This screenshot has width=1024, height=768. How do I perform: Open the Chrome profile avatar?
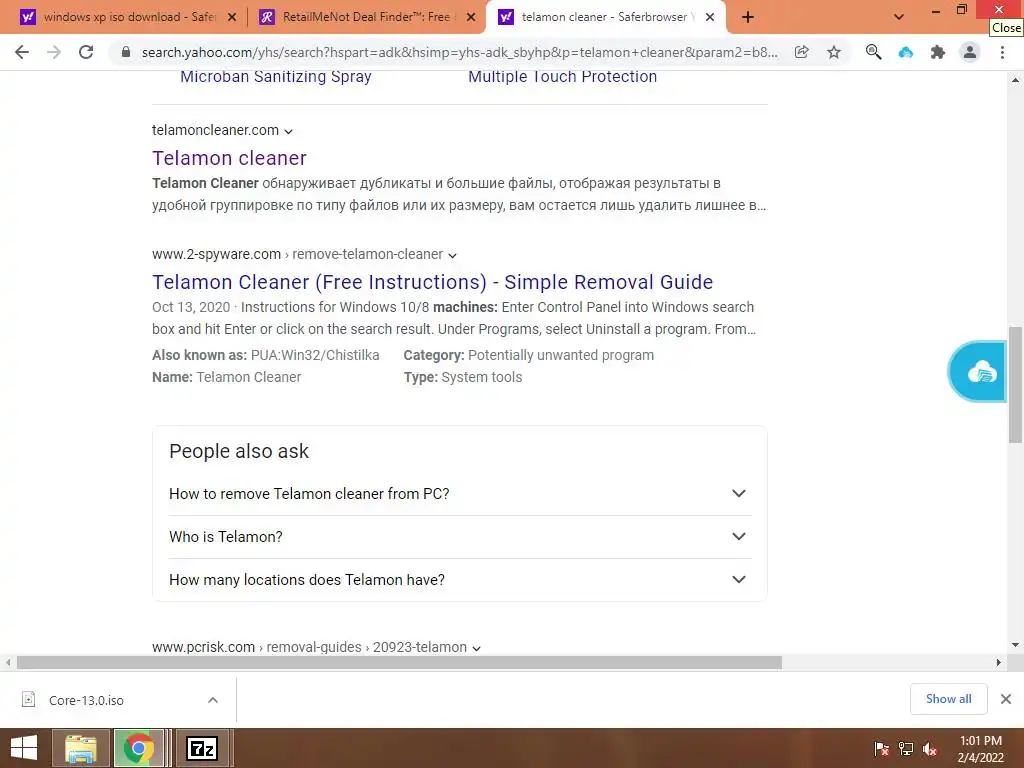(x=970, y=52)
